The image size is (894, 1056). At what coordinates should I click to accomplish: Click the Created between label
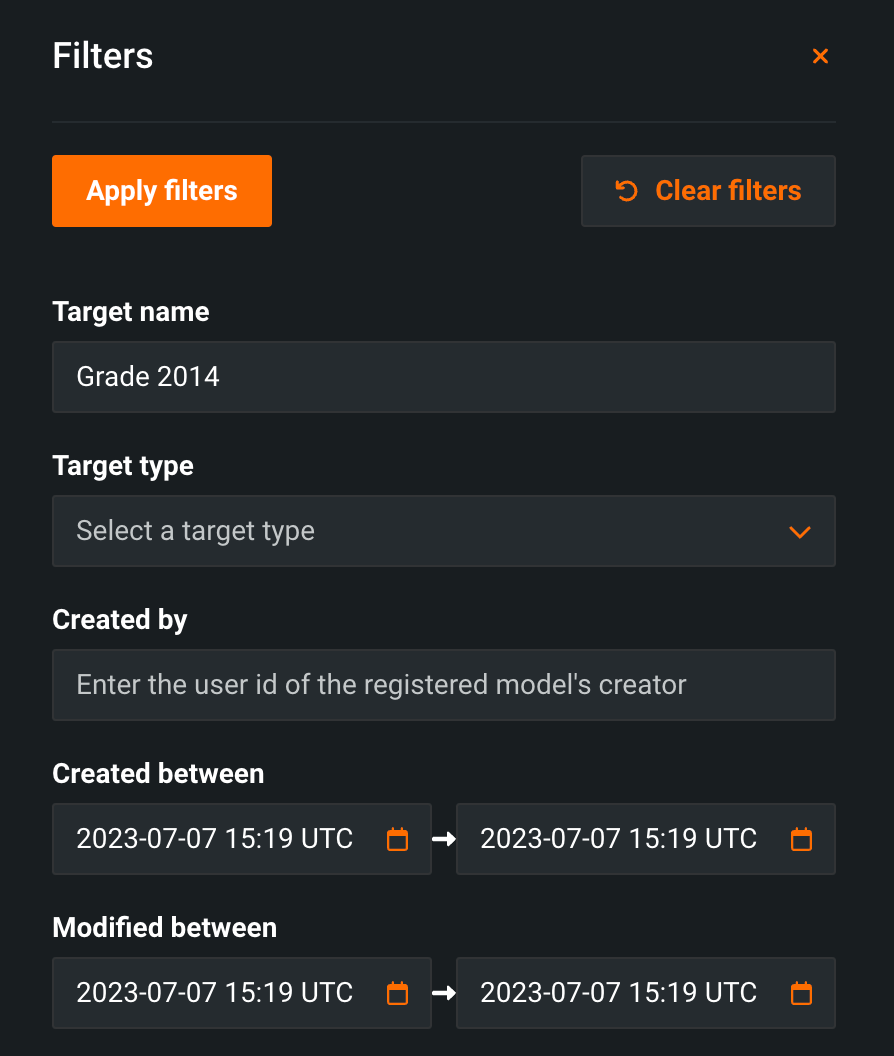(158, 774)
